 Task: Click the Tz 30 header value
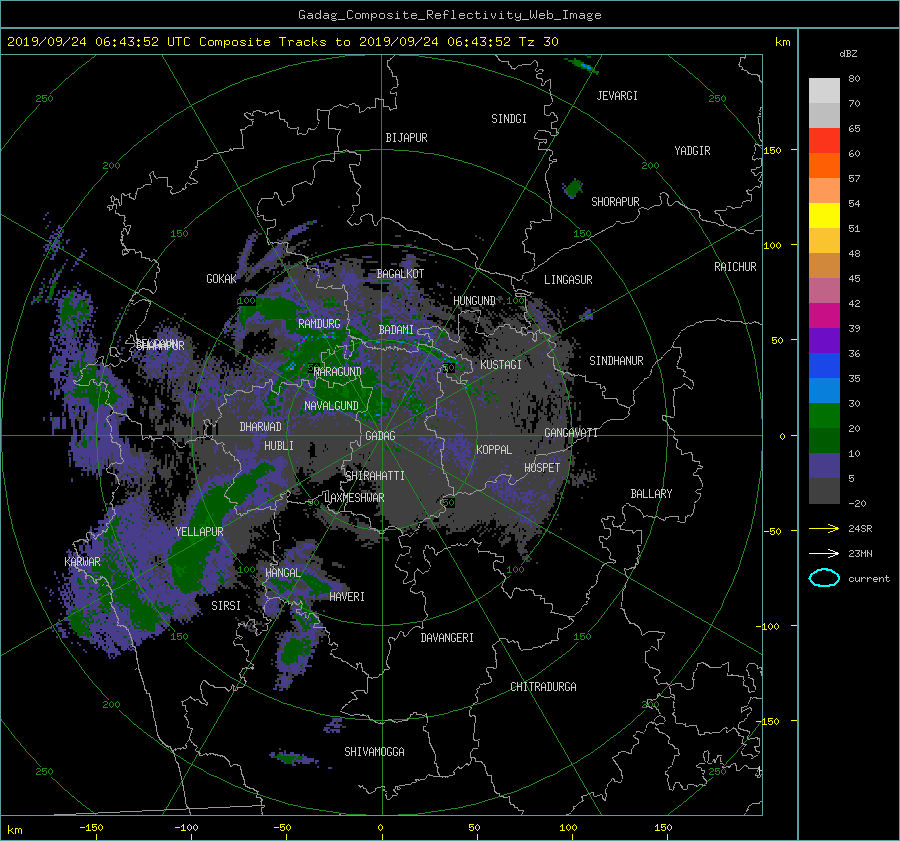click(538, 41)
